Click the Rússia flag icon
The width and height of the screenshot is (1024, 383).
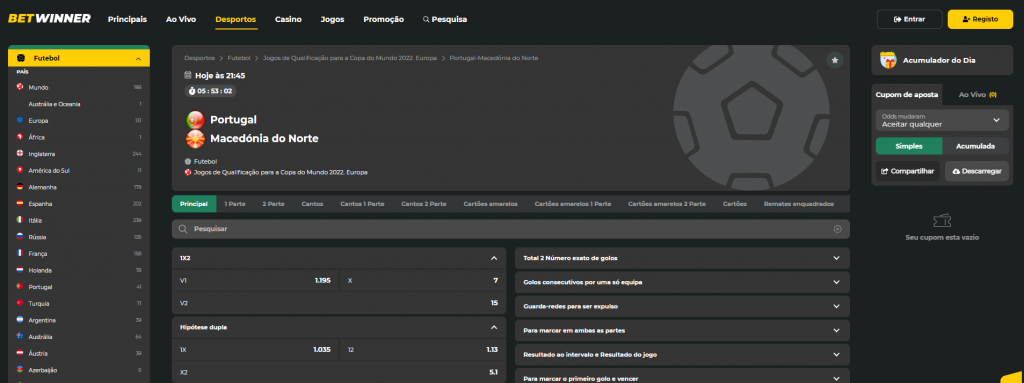20,237
